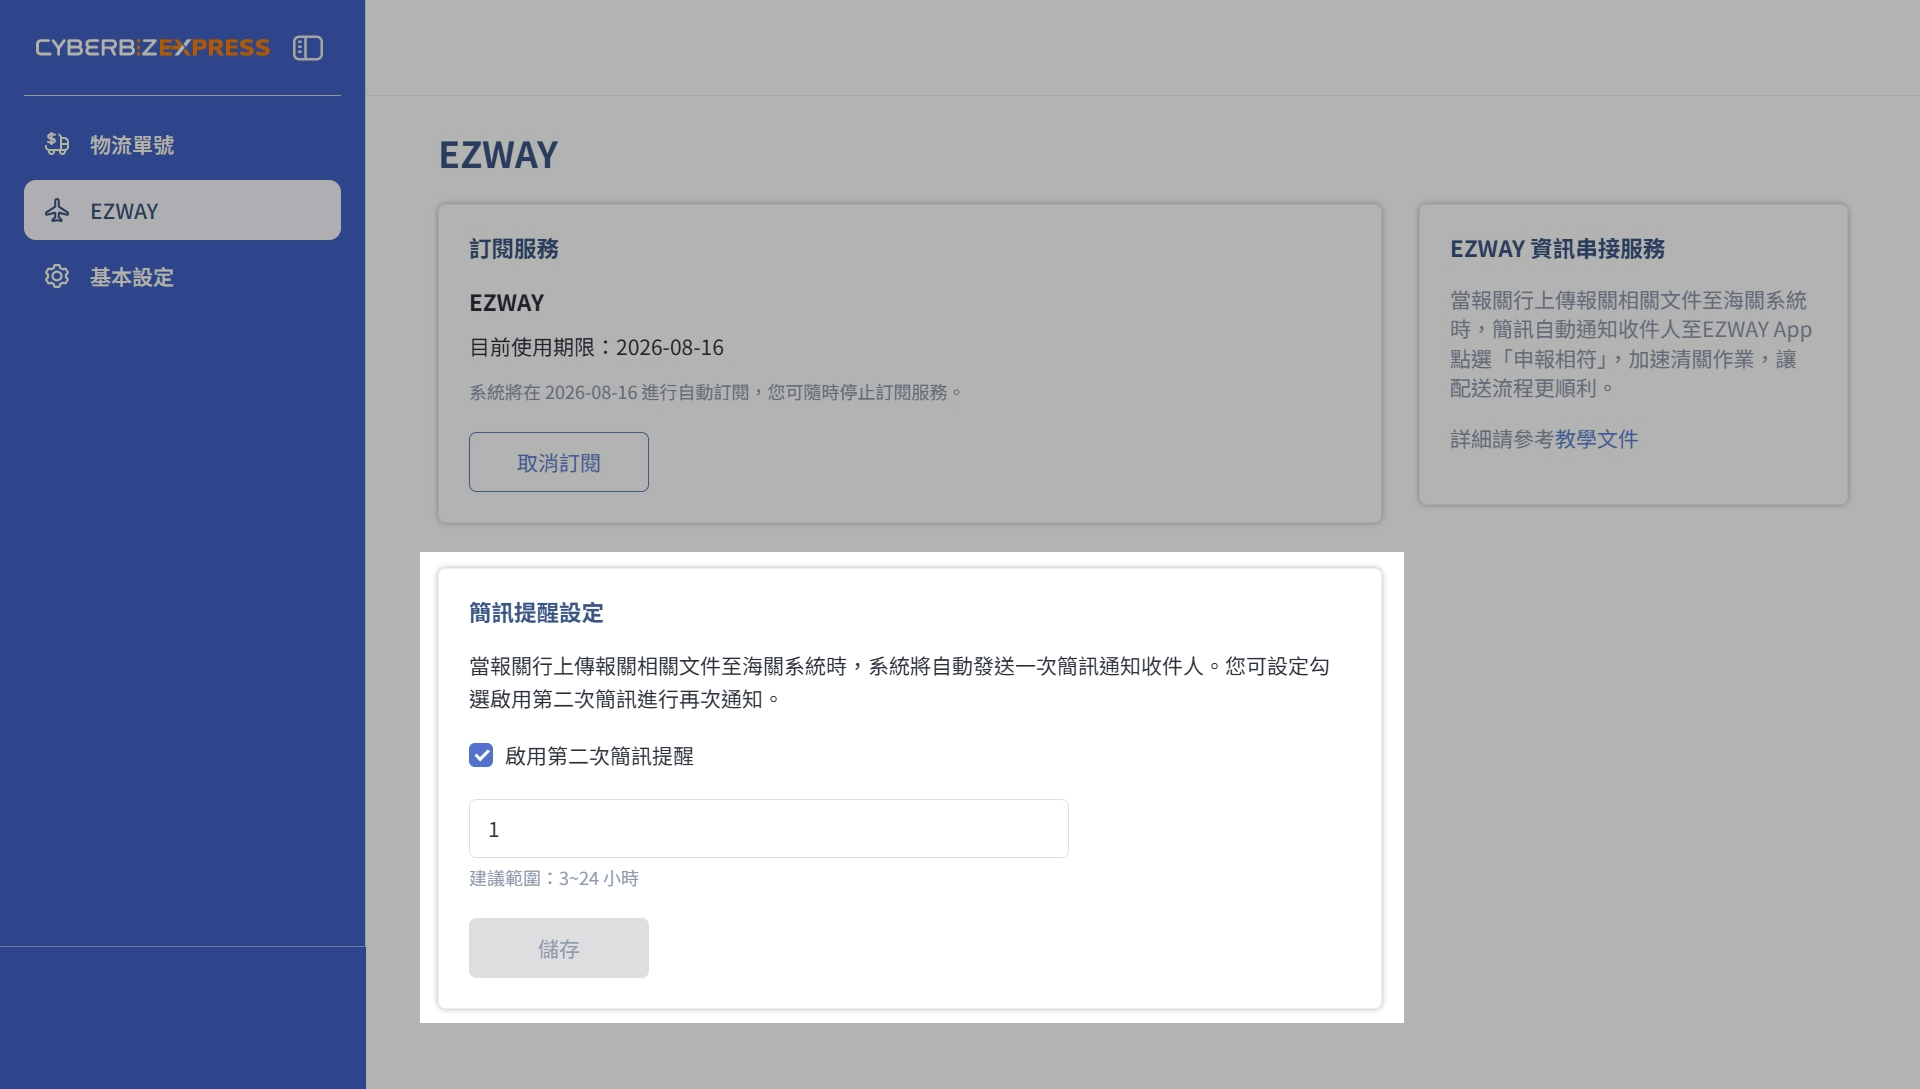
Task: Click the 簡訊提醒設定 heading
Action: 537,613
